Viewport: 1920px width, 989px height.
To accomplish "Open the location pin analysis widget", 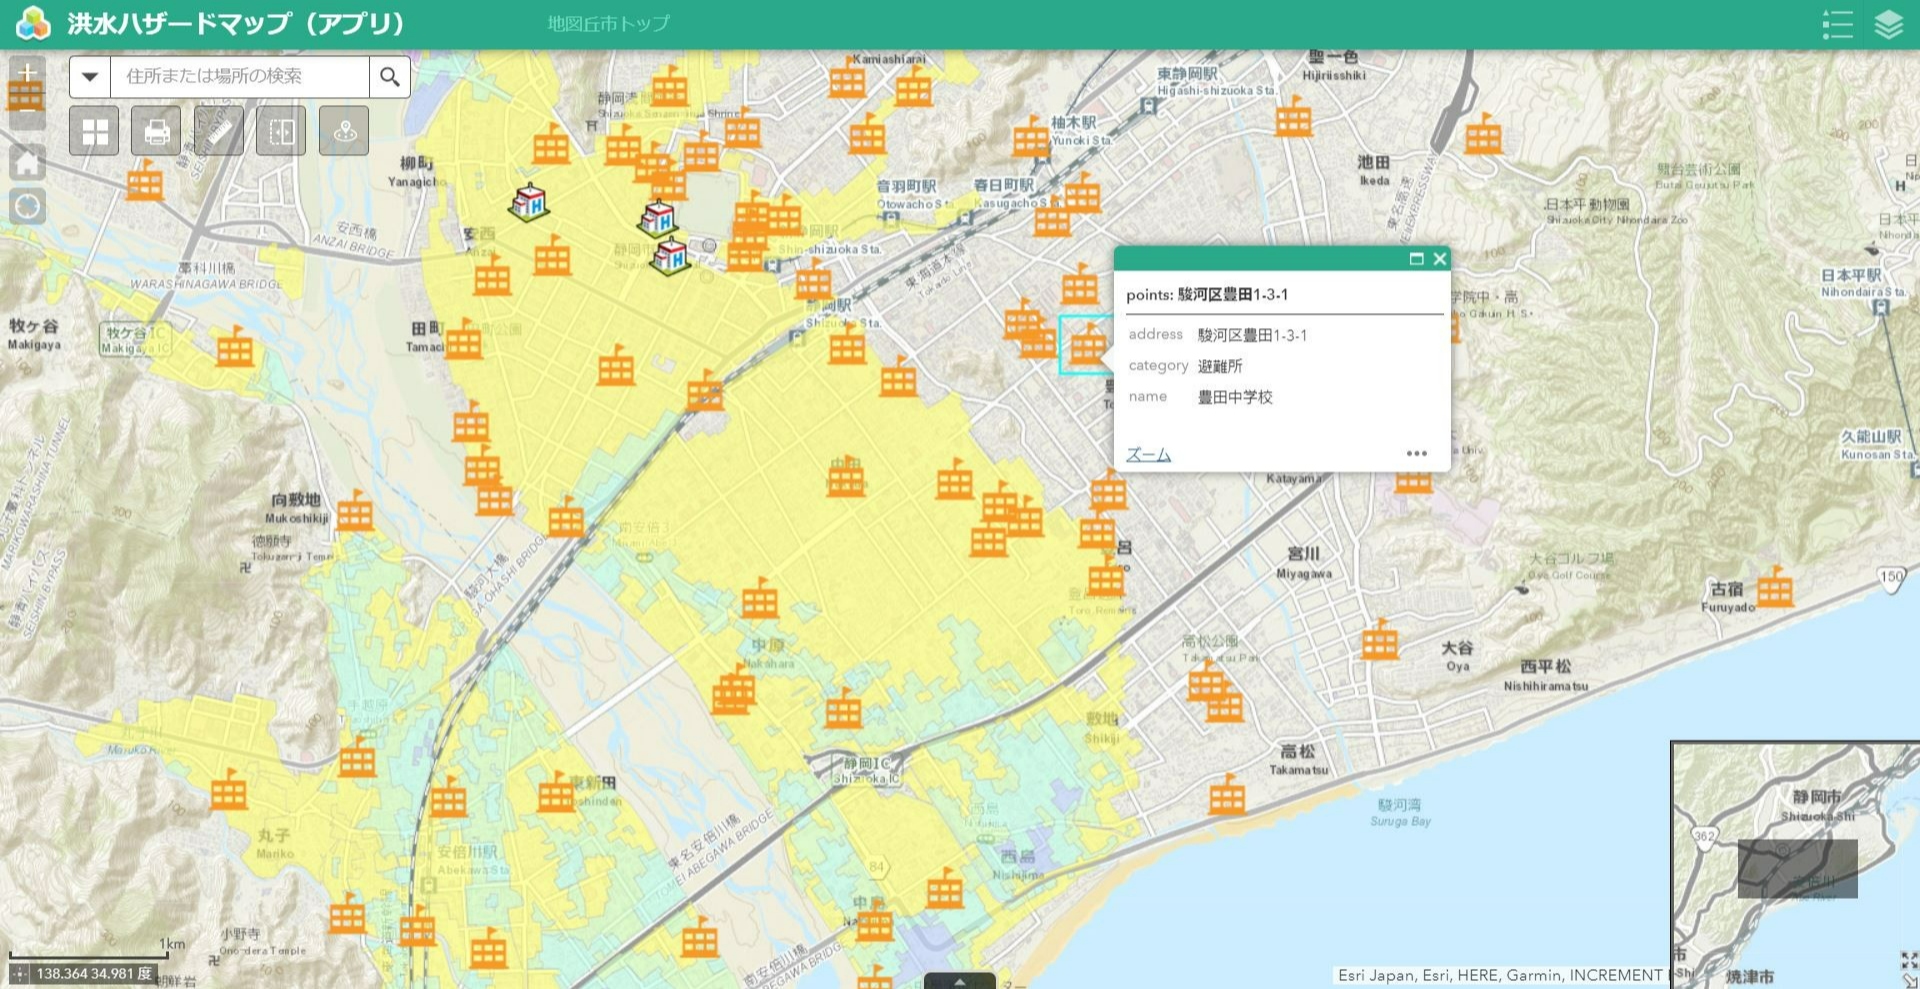I will (344, 131).
